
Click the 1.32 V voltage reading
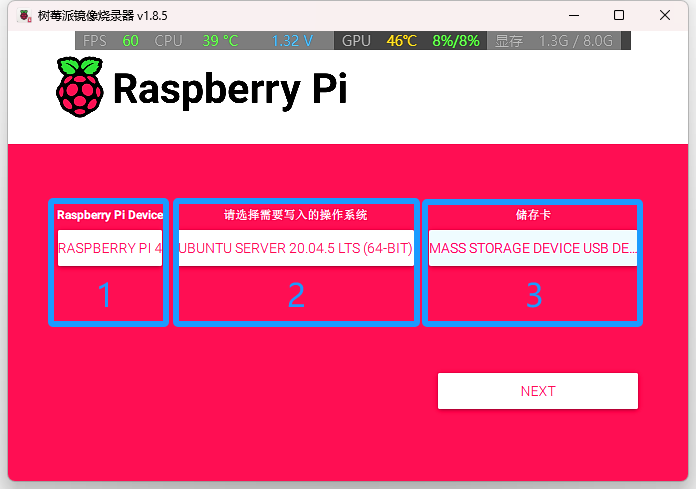click(x=292, y=41)
